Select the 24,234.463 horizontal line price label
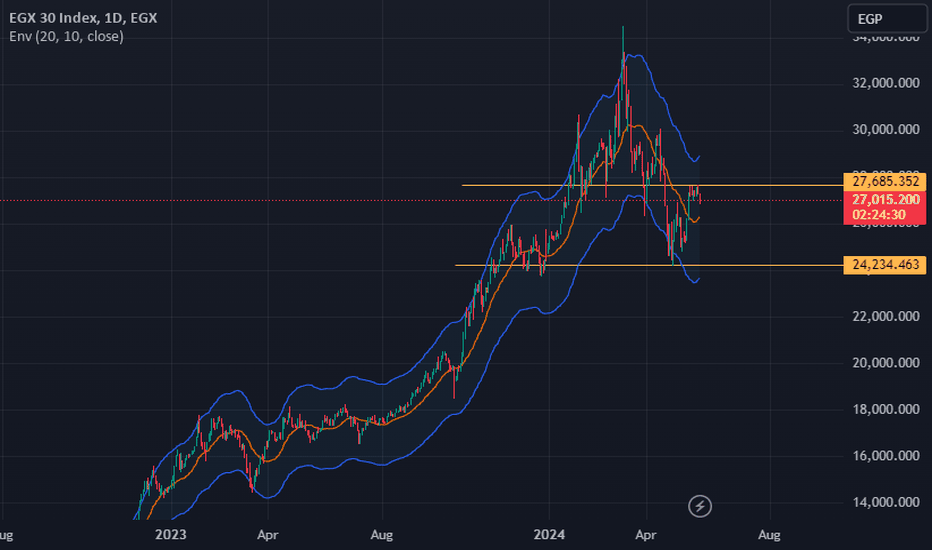Image resolution: width=932 pixels, height=550 pixels. [884, 265]
